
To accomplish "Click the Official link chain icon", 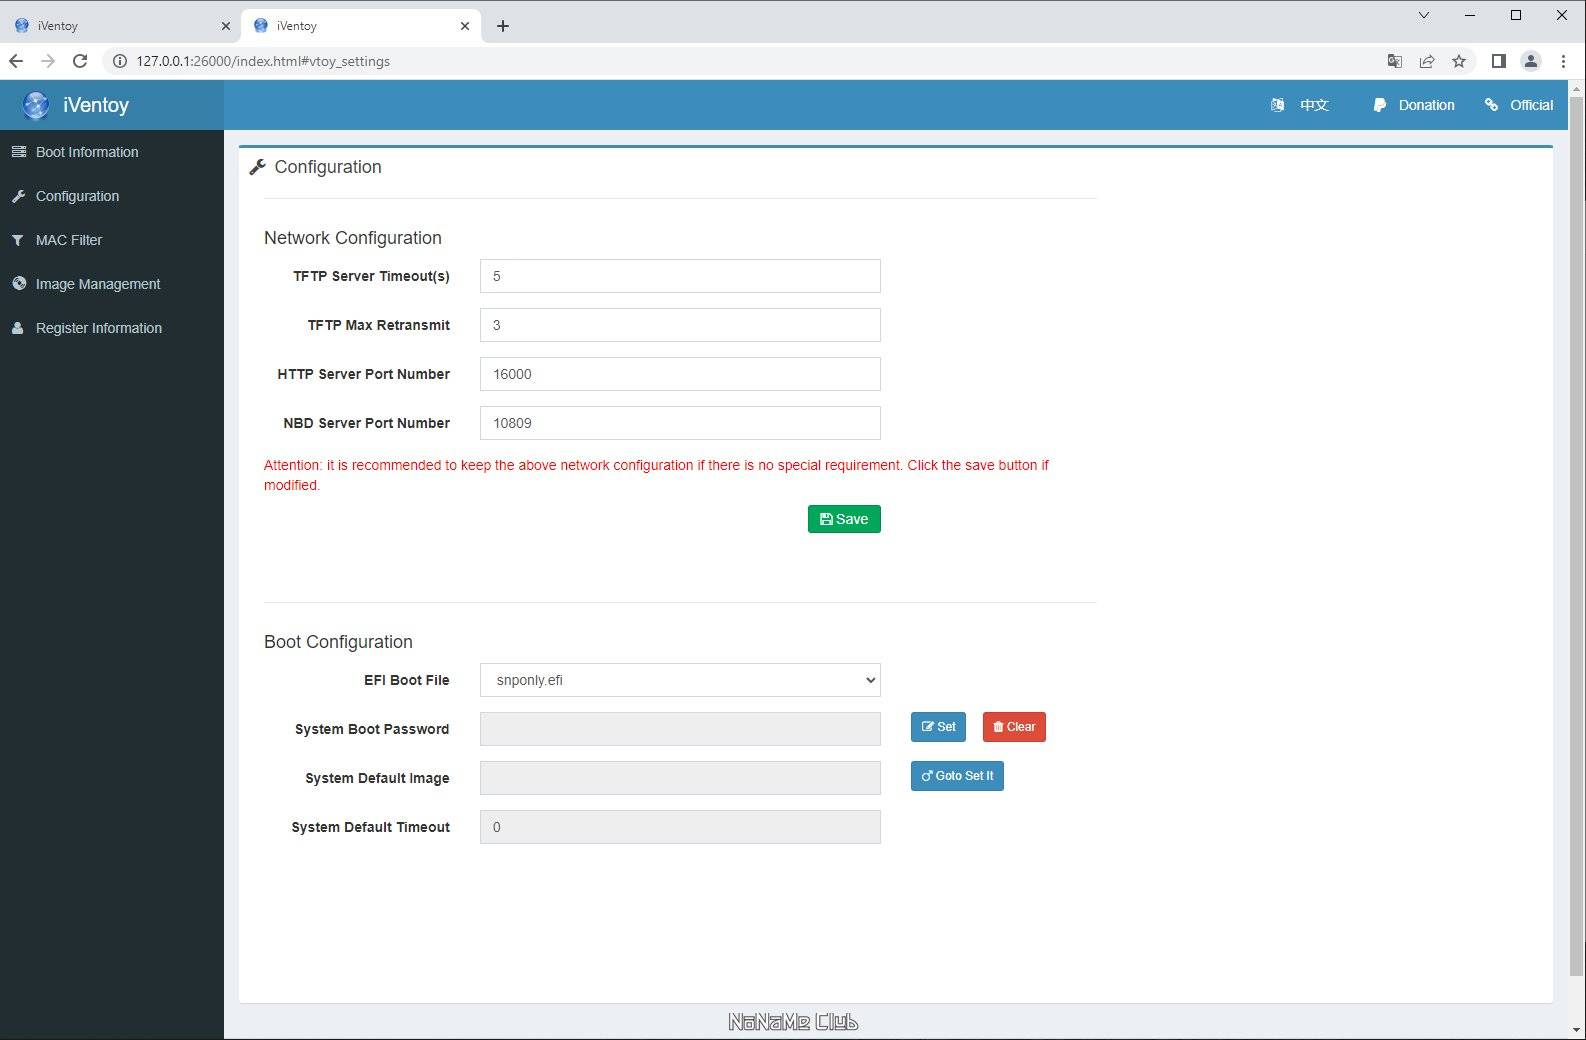I will tap(1491, 105).
